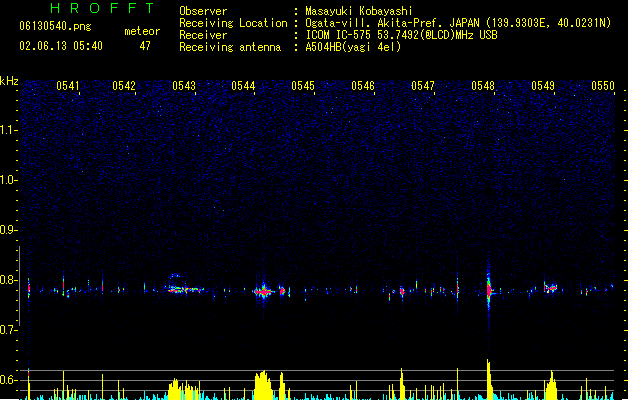Screen dimensions: 629x400
Task: Click the meteor label
Action: [142, 31]
